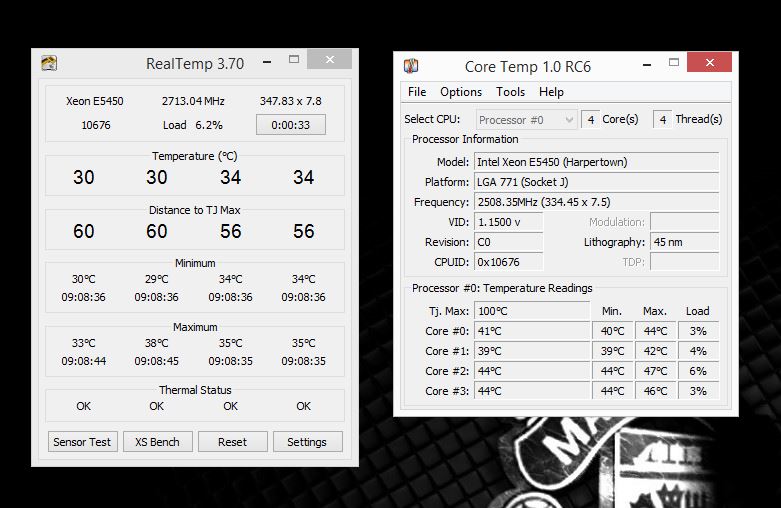Image resolution: width=781 pixels, height=508 pixels.
Task: Click the 38°C maximum temperature in RealTemp
Action: [x=157, y=343]
